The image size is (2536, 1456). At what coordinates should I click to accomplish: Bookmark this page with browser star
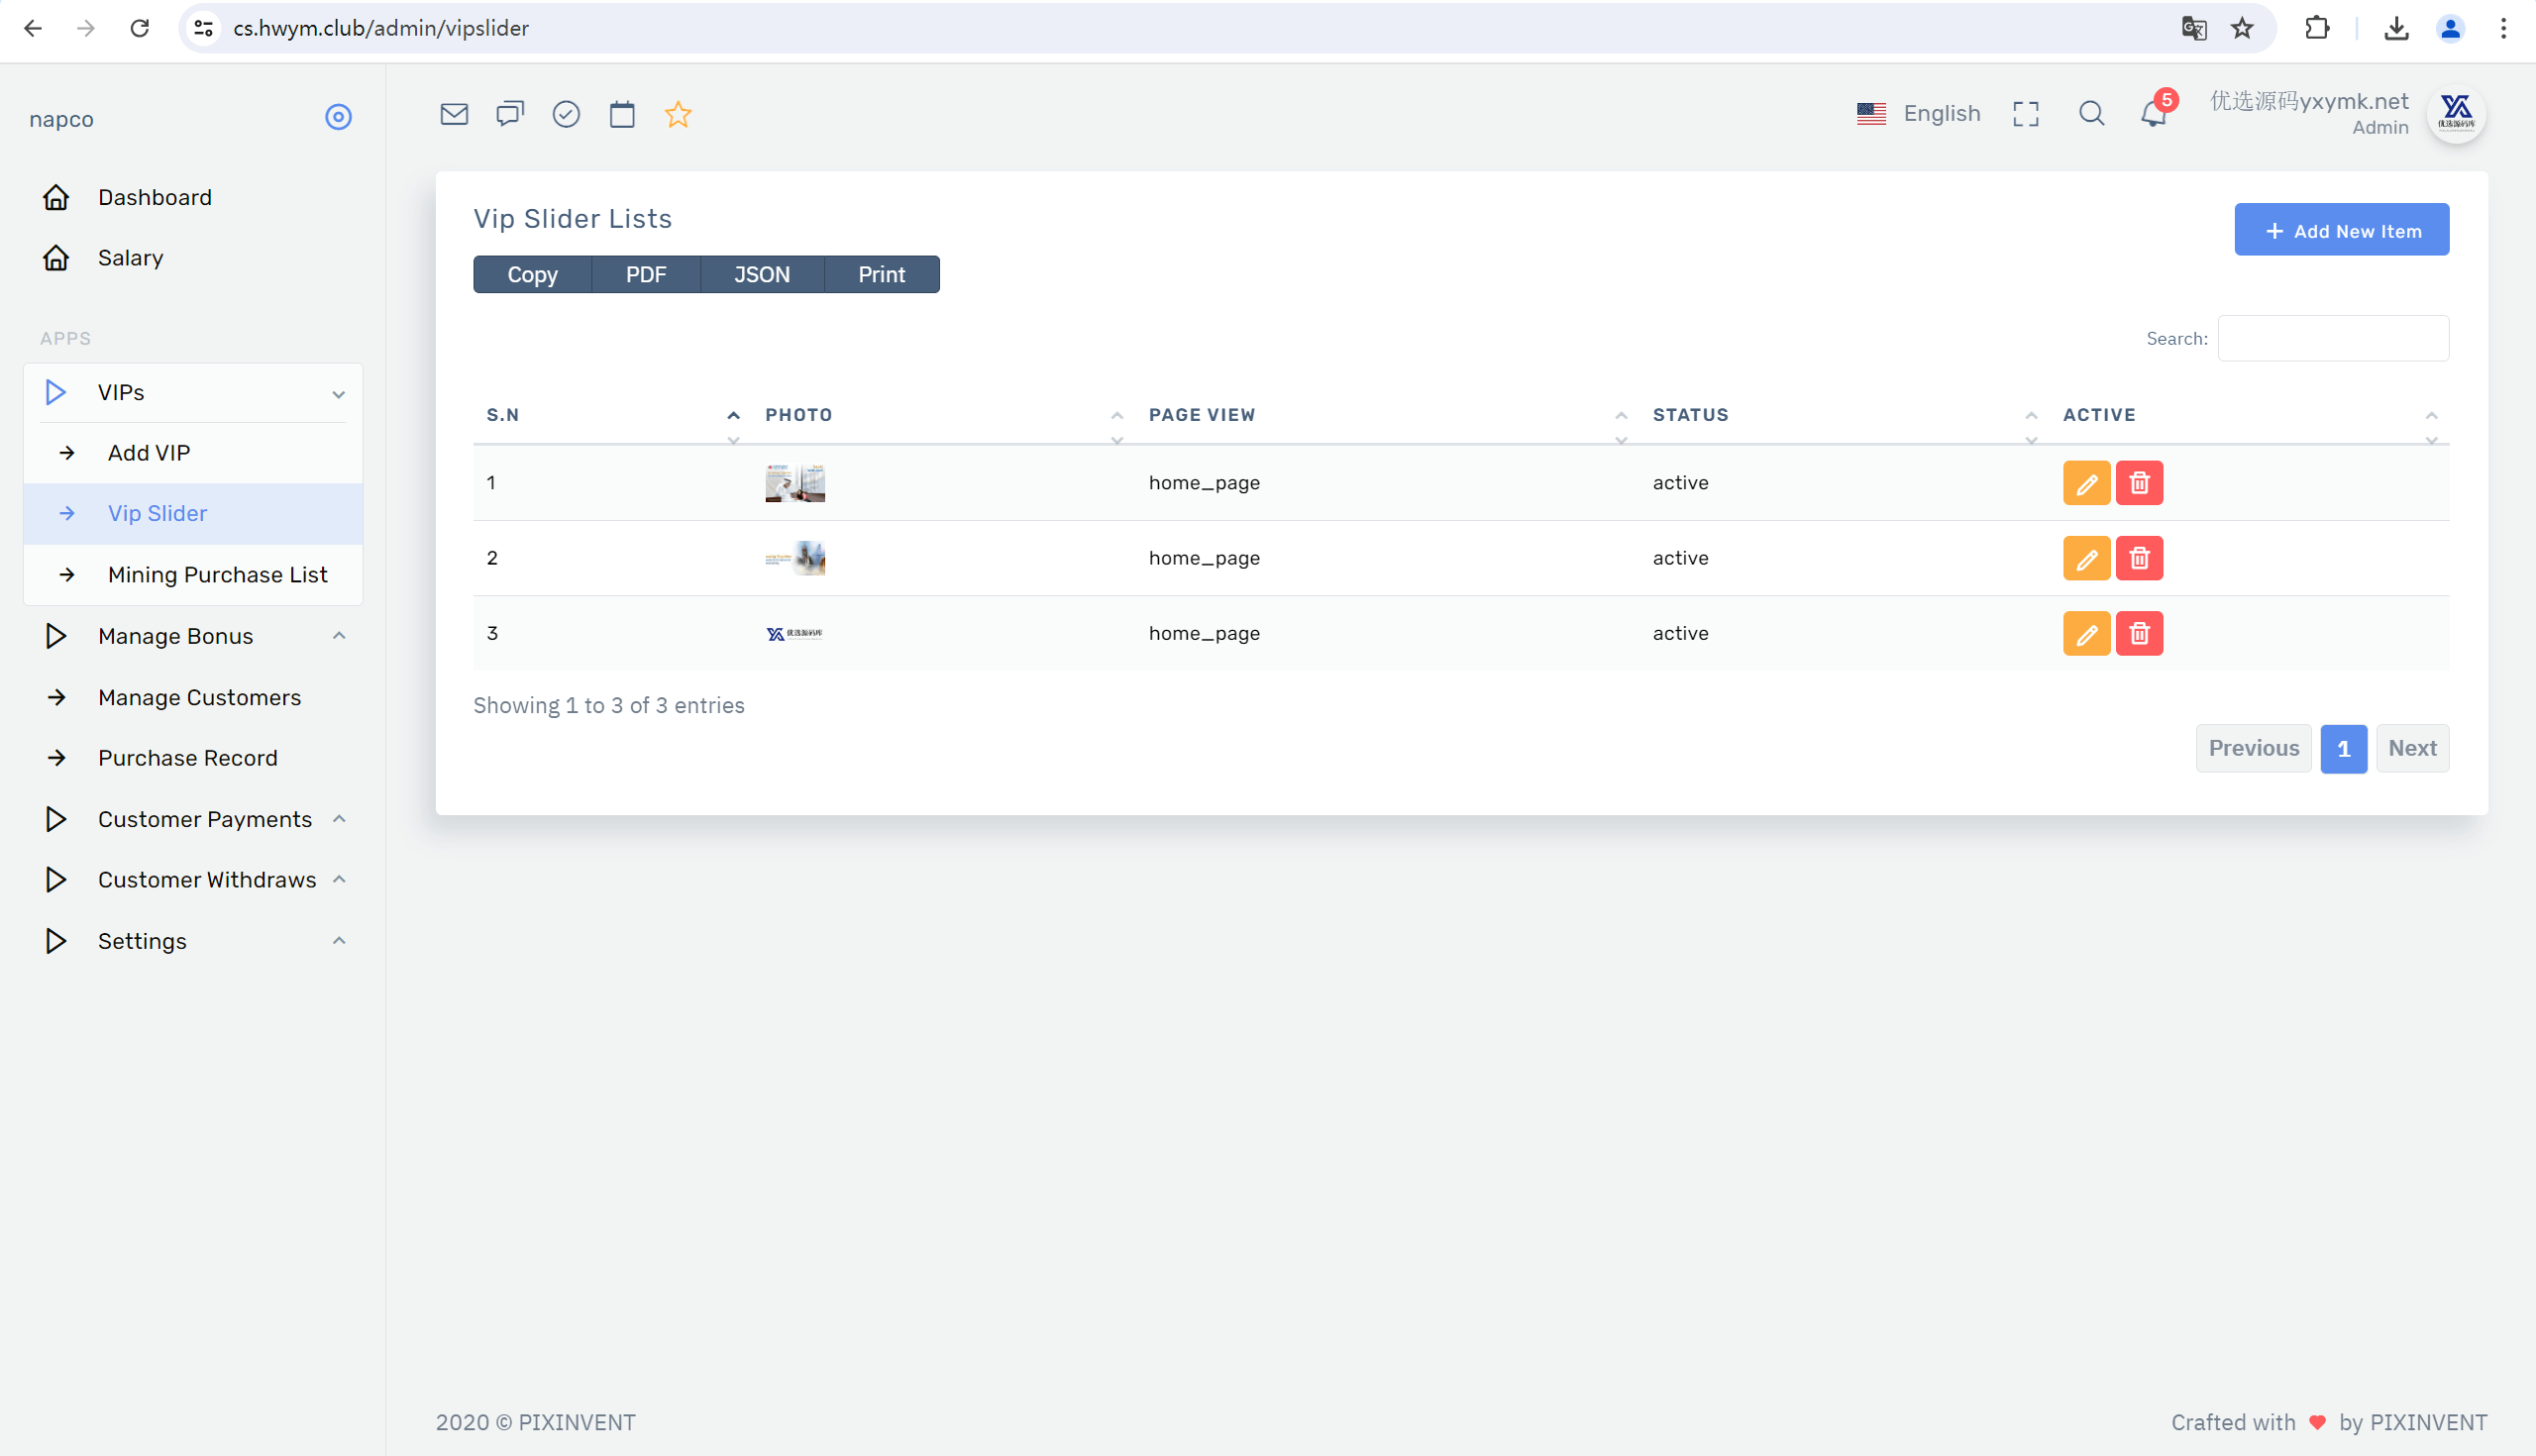(x=2242, y=28)
